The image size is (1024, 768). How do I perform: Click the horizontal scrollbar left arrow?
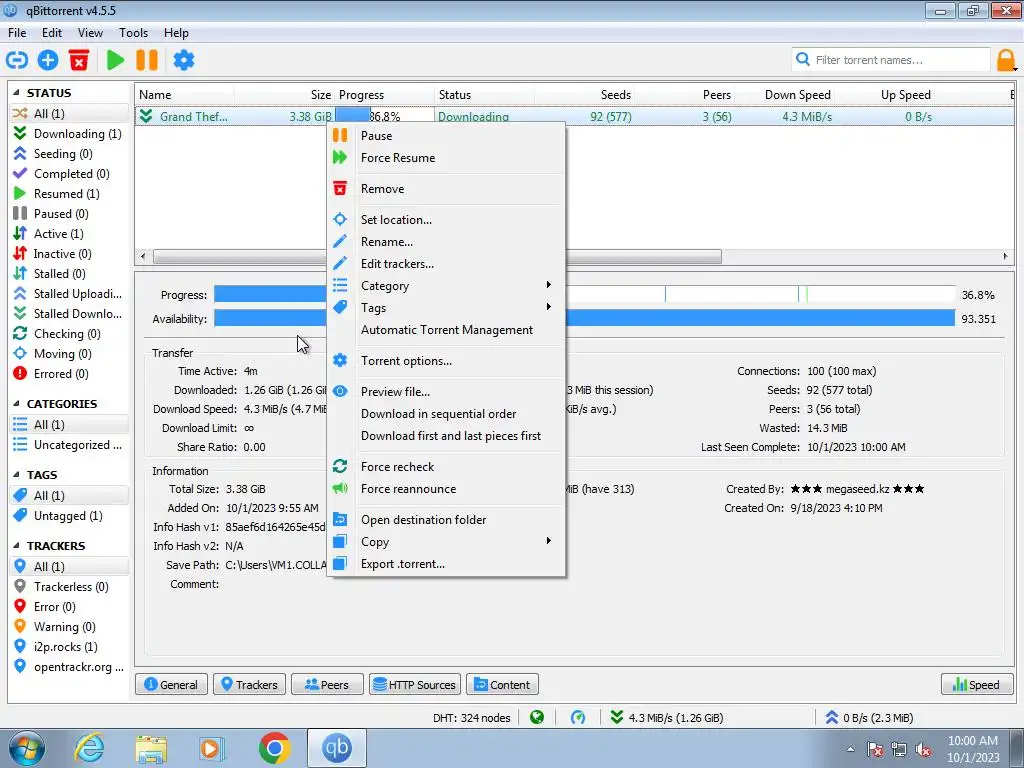click(x=143, y=257)
